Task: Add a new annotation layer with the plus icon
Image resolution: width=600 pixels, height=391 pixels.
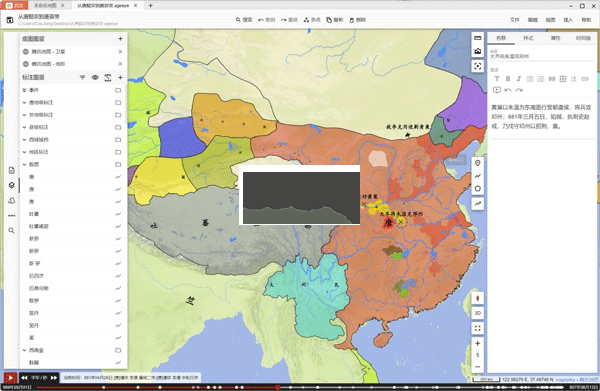Action: (120, 77)
